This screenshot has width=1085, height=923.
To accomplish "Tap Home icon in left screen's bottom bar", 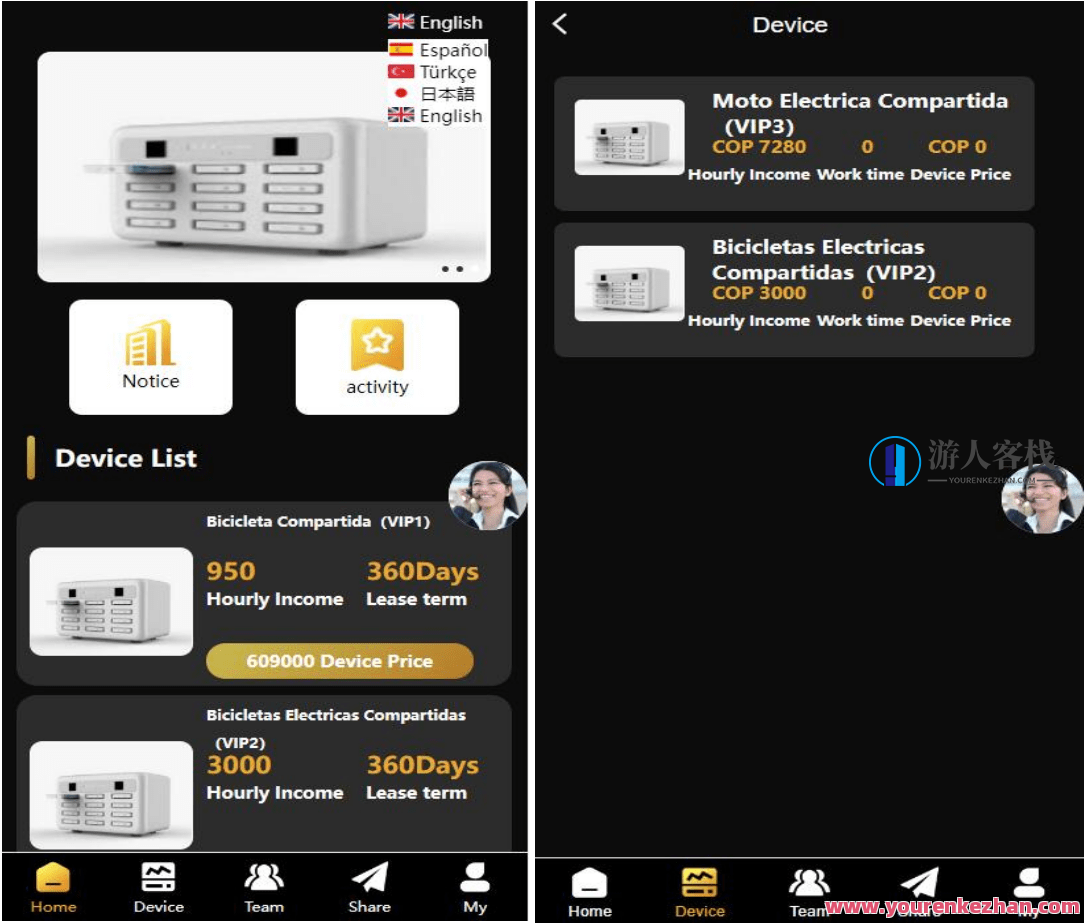I will tap(53, 887).
